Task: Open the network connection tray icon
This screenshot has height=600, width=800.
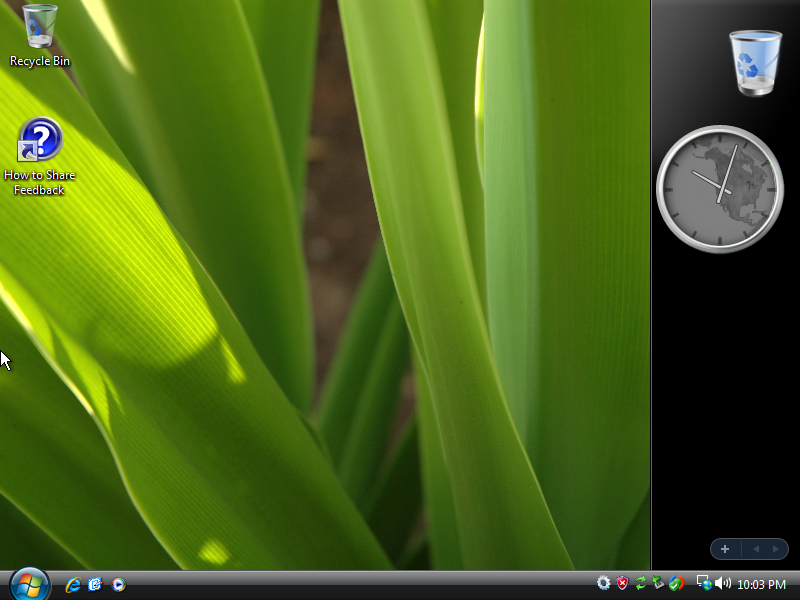Action: tap(704, 583)
